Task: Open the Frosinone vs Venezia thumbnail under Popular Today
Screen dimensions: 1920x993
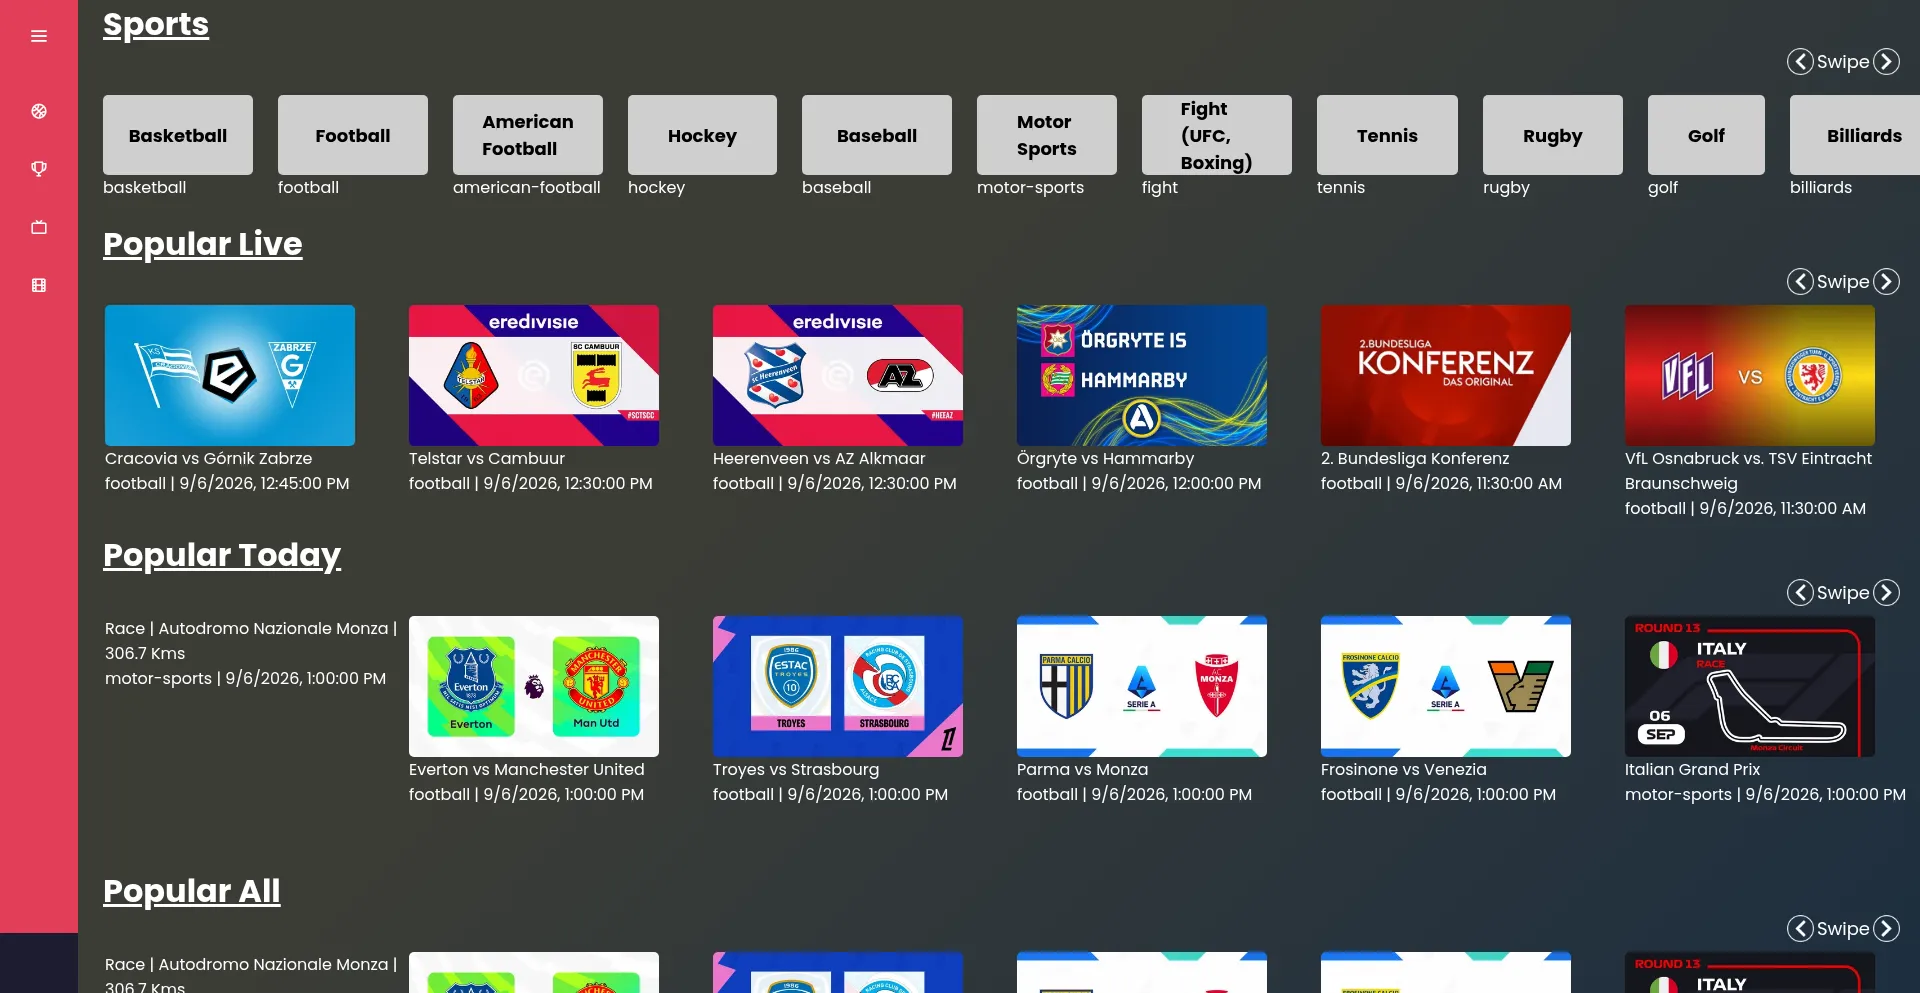Action: pos(1446,686)
